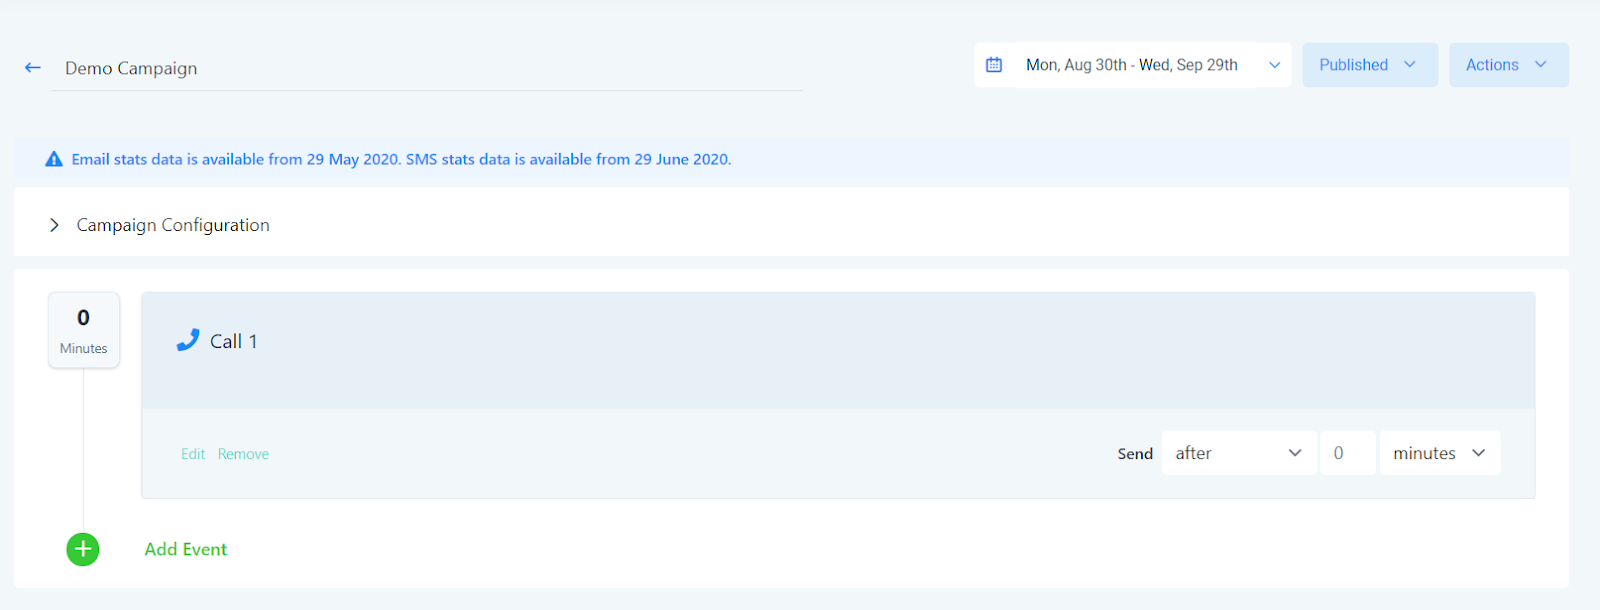Open the Actions dropdown menu
Screen dimensions: 1600x610
click(1509, 65)
